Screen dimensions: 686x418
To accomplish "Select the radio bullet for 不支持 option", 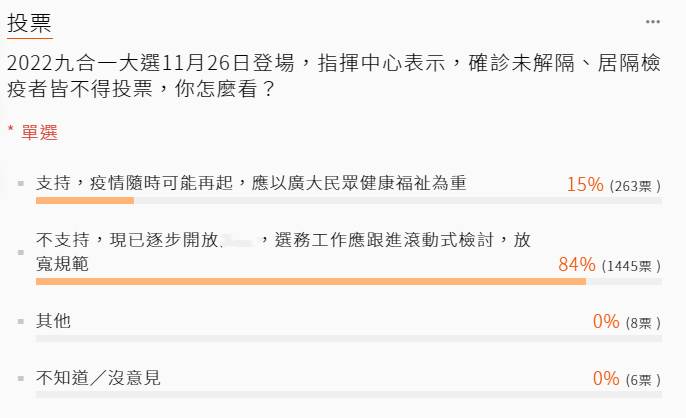I will pyautogui.click(x=21, y=252).
